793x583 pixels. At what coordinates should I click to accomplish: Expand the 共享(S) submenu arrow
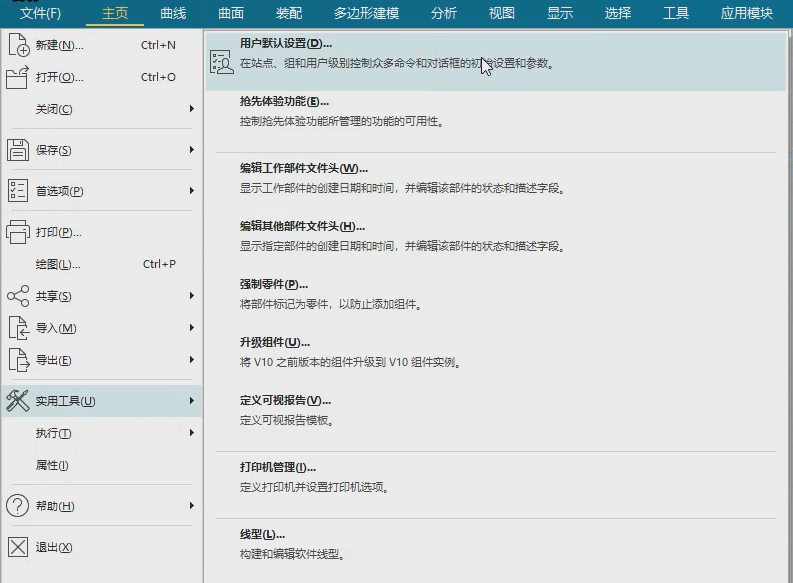click(192, 295)
